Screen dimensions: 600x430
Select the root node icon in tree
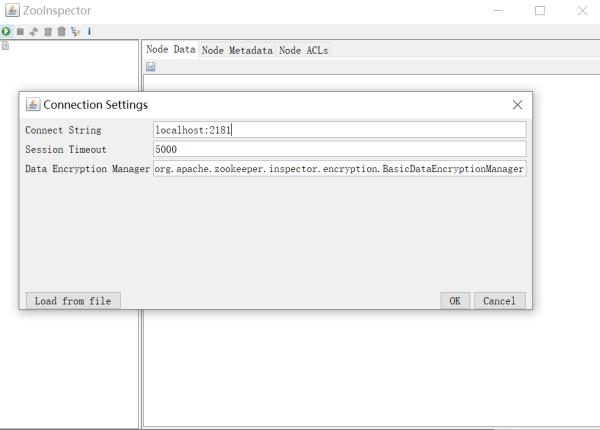[5, 46]
